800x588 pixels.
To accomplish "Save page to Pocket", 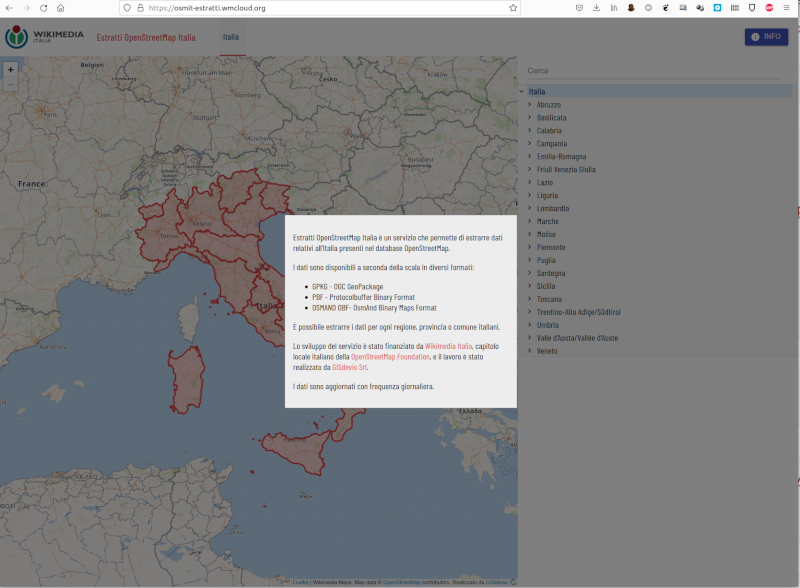I will 579,8.
